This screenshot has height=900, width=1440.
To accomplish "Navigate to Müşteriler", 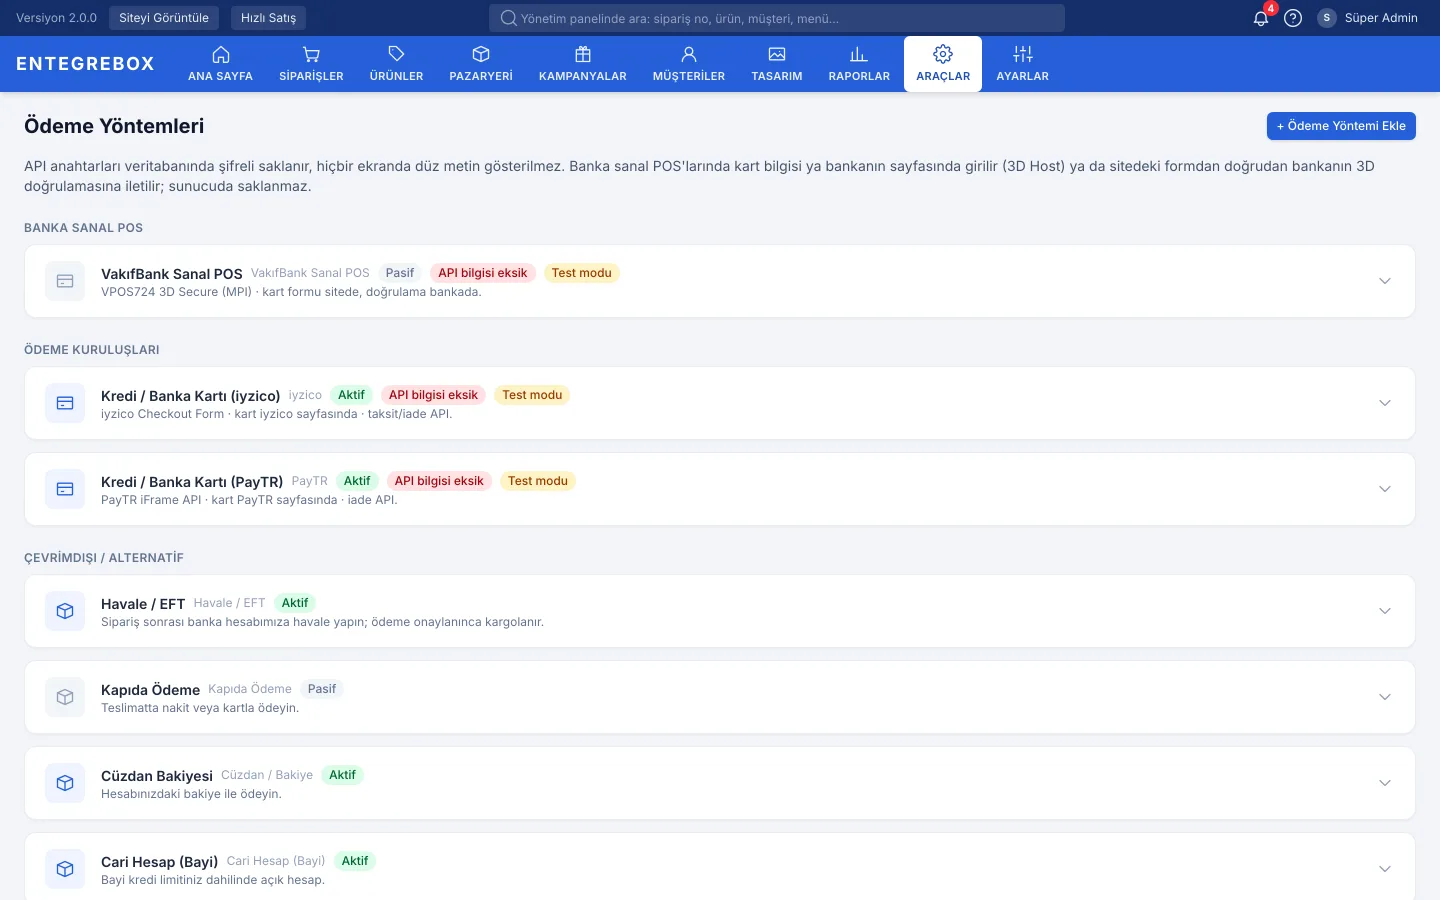I will coord(689,64).
